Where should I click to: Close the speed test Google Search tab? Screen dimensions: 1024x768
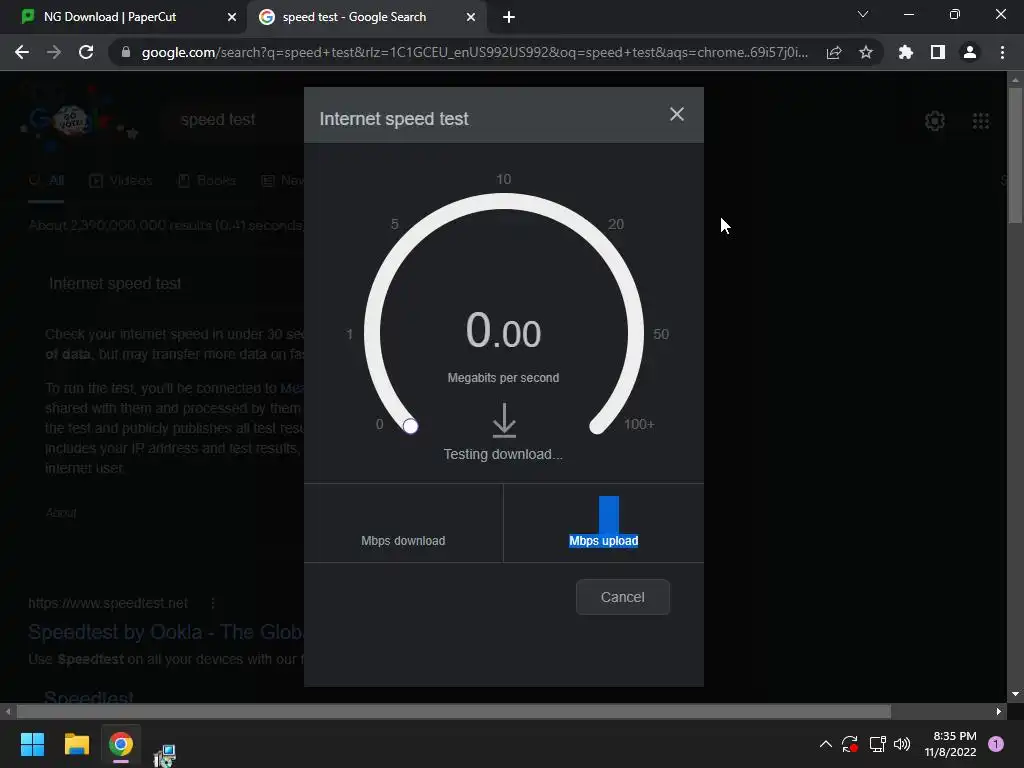pyautogui.click(x=470, y=17)
